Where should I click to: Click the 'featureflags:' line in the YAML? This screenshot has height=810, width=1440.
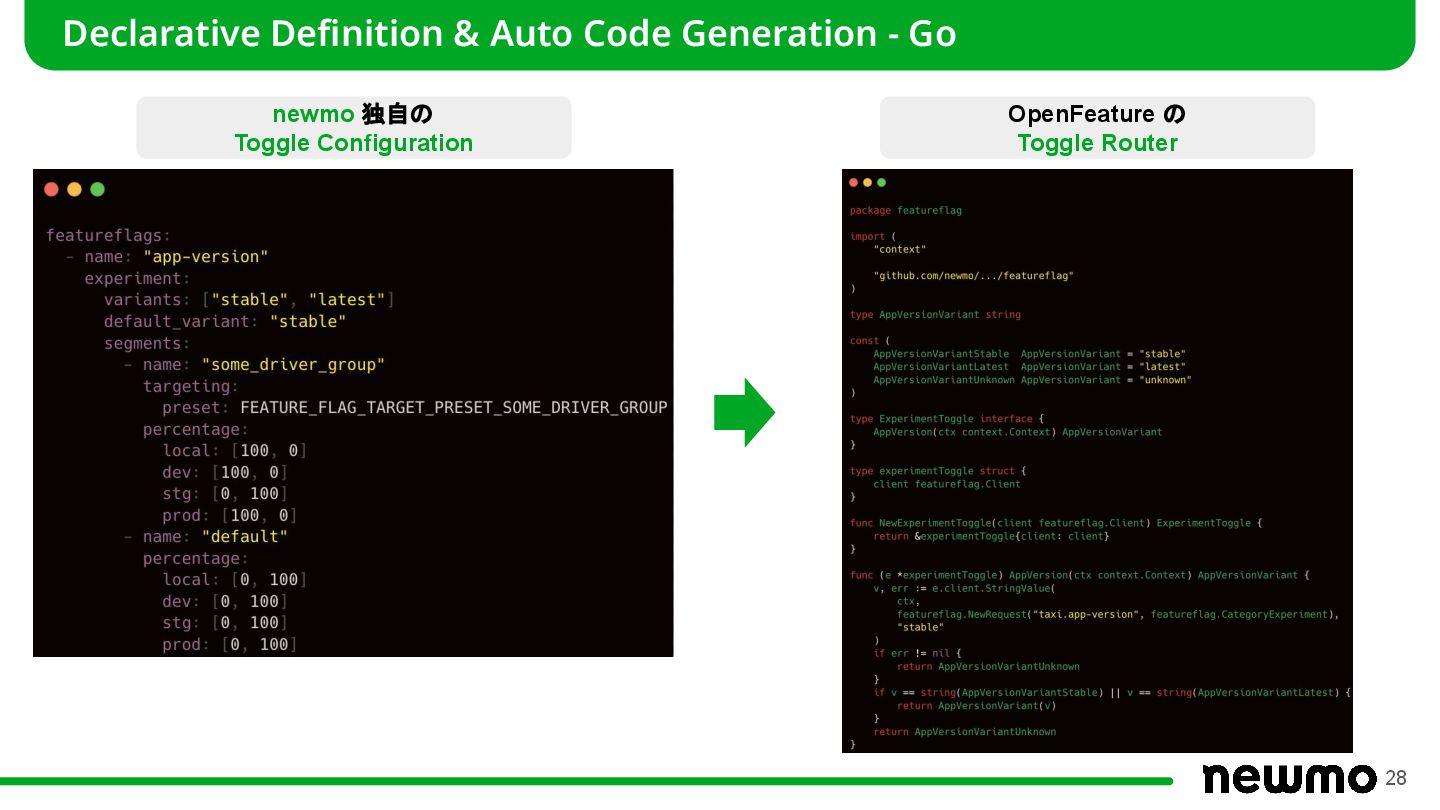pyautogui.click(x=108, y=236)
